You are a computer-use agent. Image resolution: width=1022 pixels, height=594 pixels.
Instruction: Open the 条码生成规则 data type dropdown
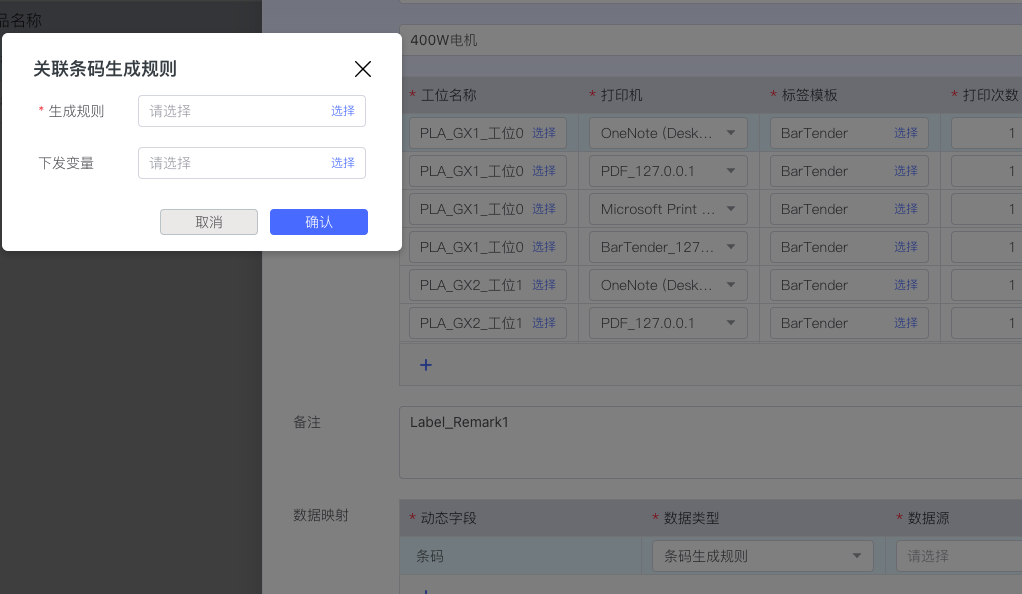(762, 556)
